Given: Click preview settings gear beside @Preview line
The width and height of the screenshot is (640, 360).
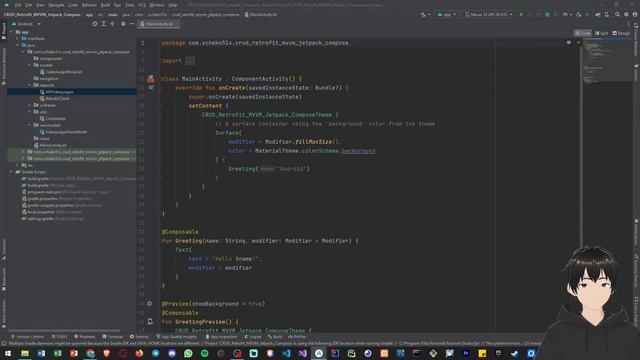Looking at the screenshot, I should 149,303.
